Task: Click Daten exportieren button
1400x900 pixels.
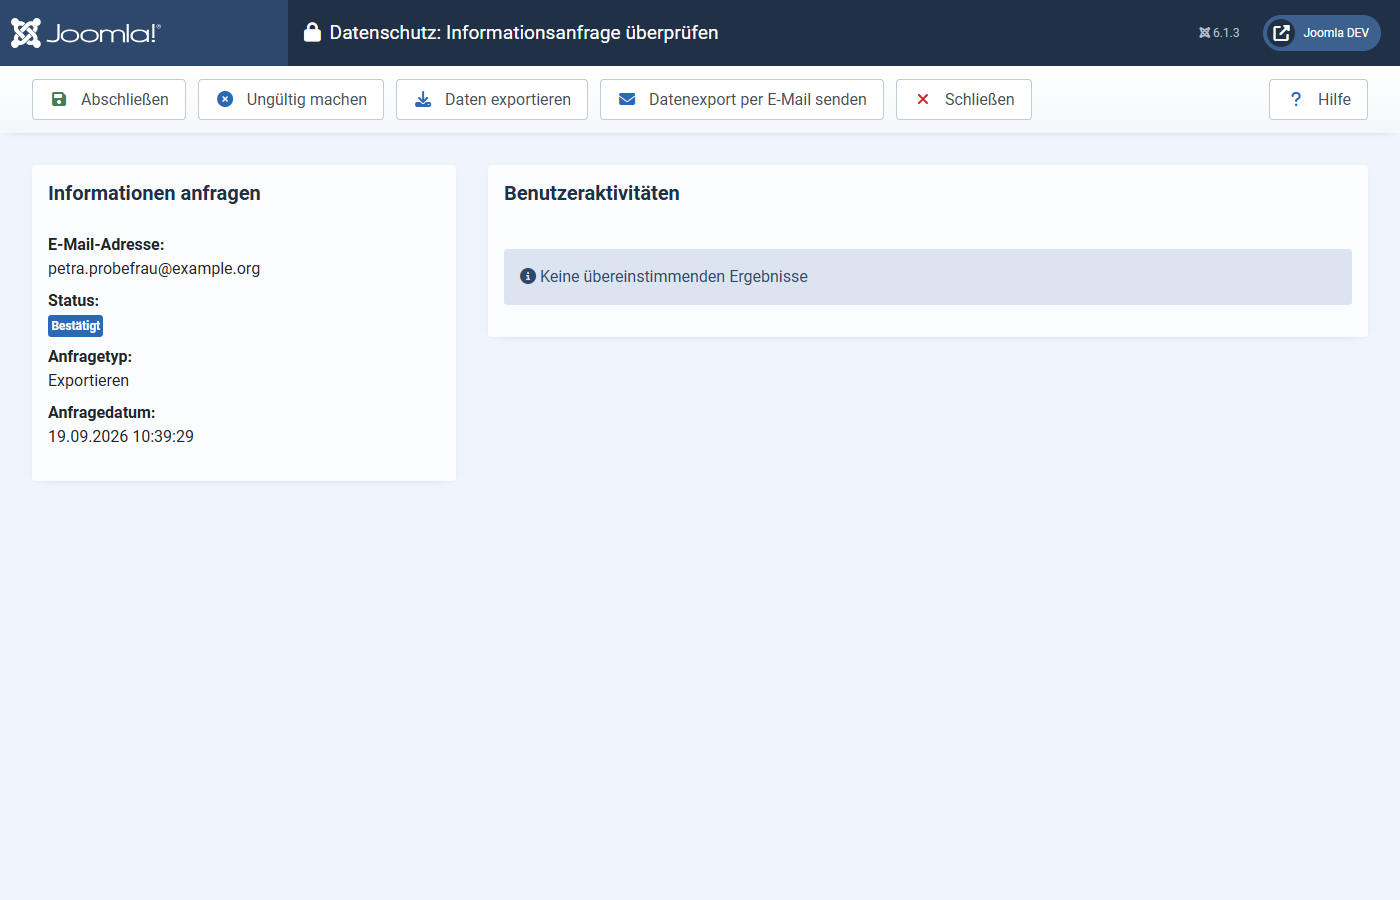Action: (492, 100)
